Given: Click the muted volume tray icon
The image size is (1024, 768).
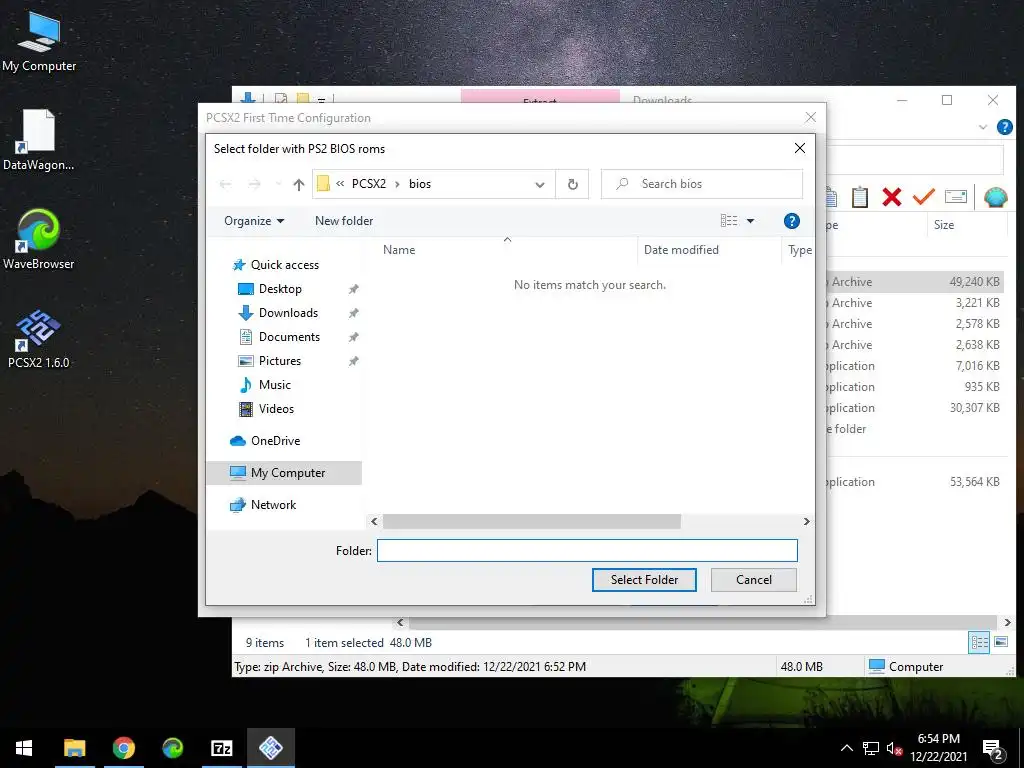Looking at the screenshot, I should [894, 748].
